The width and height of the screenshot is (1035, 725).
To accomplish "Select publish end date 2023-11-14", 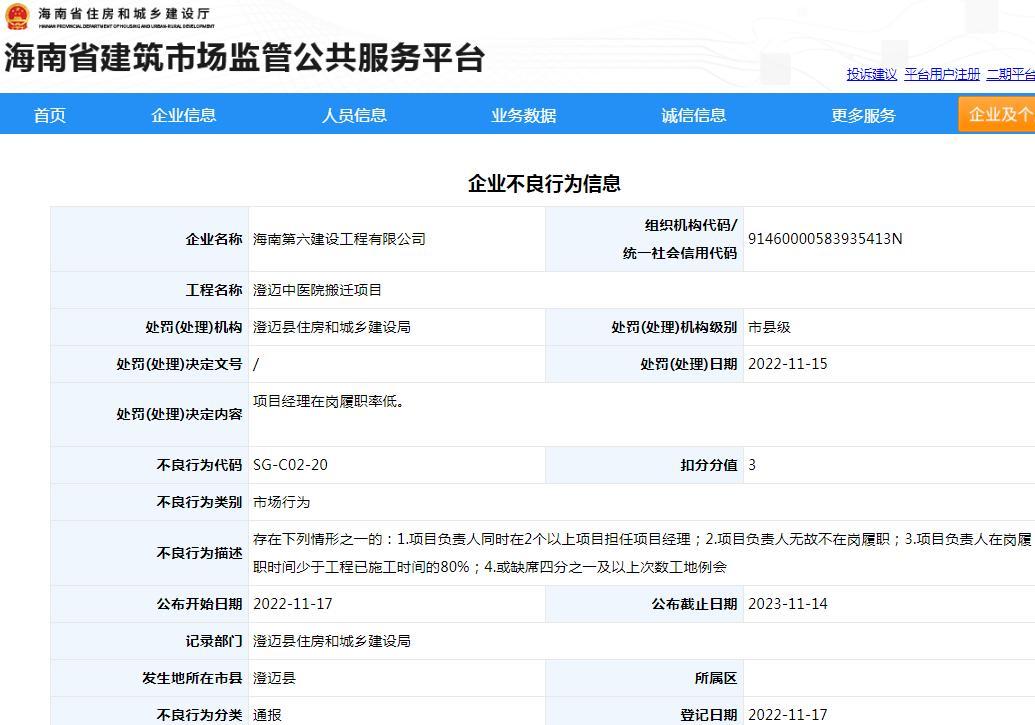I will [787, 604].
